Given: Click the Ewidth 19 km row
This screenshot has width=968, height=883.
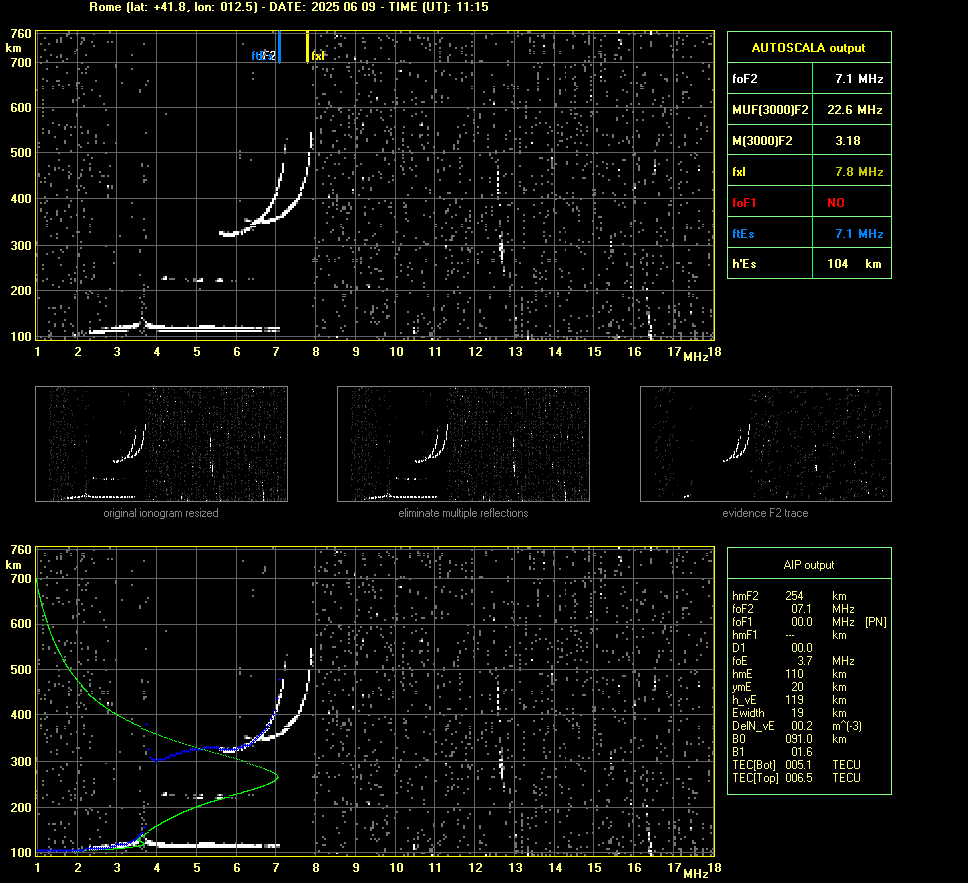Looking at the screenshot, I should coord(789,713).
